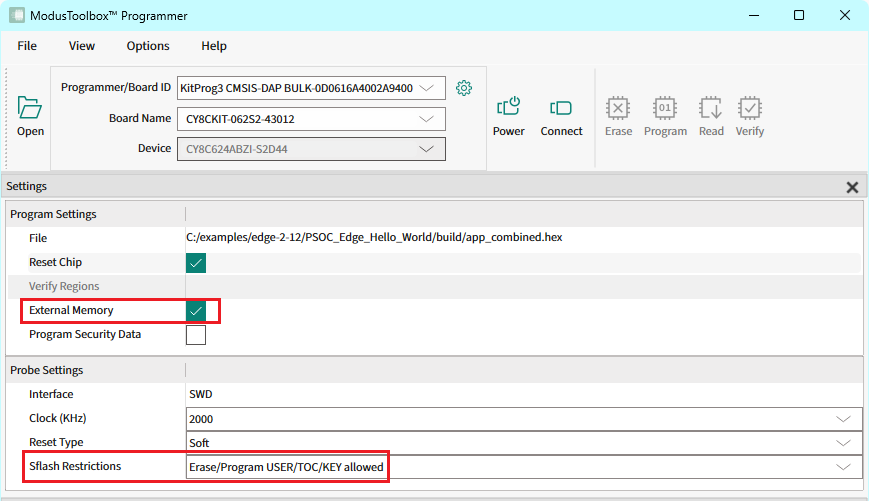Viewport: 869px width, 501px height.
Task: Uncheck the Reset Chip checkbox
Action: pyautogui.click(x=196, y=263)
